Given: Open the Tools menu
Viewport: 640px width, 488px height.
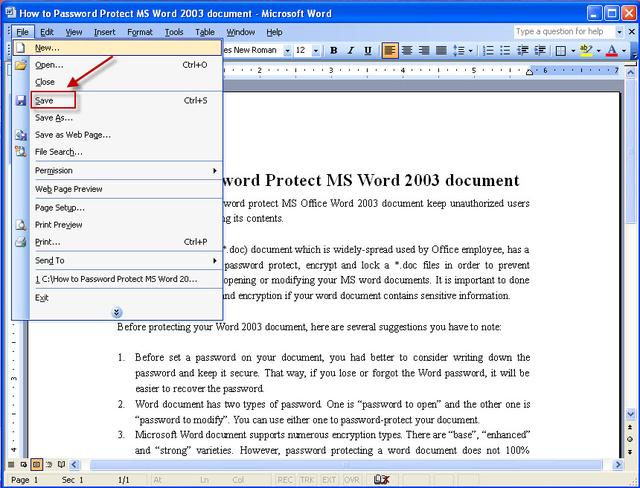Looking at the screenshot, I should tap(174, 32).
